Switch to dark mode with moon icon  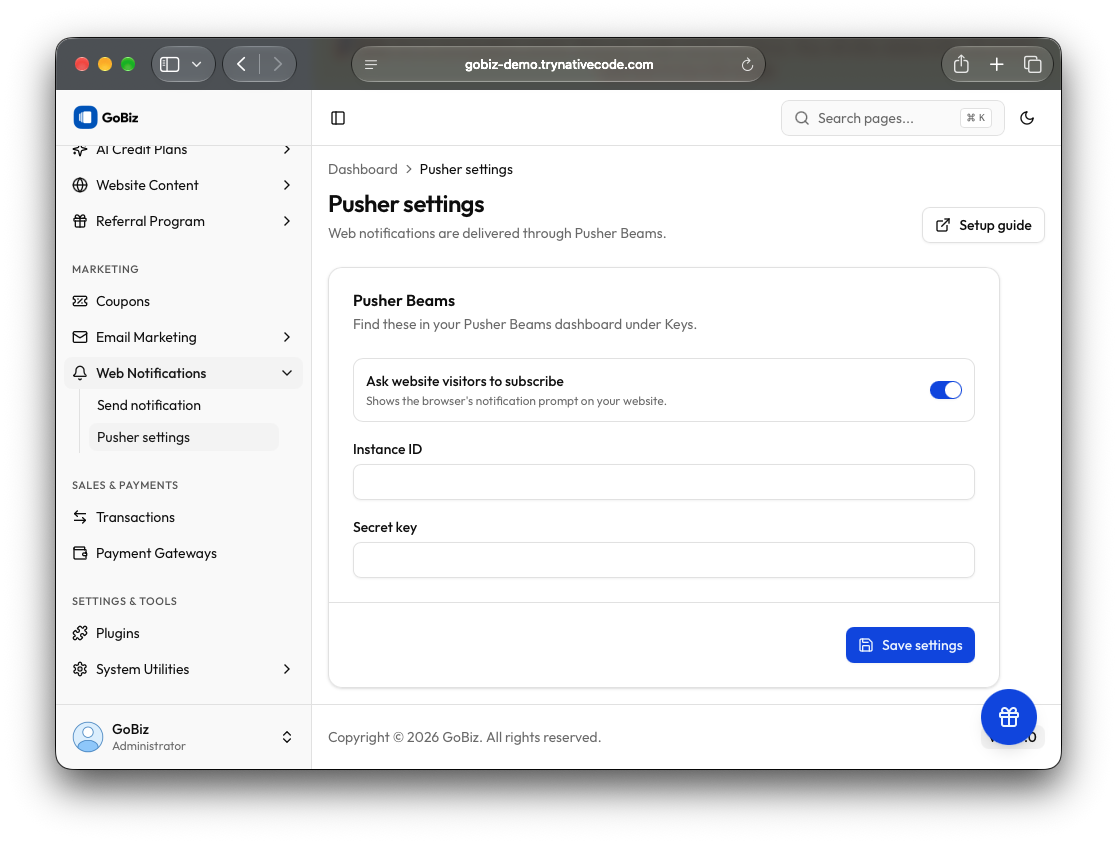[1027, 118]
